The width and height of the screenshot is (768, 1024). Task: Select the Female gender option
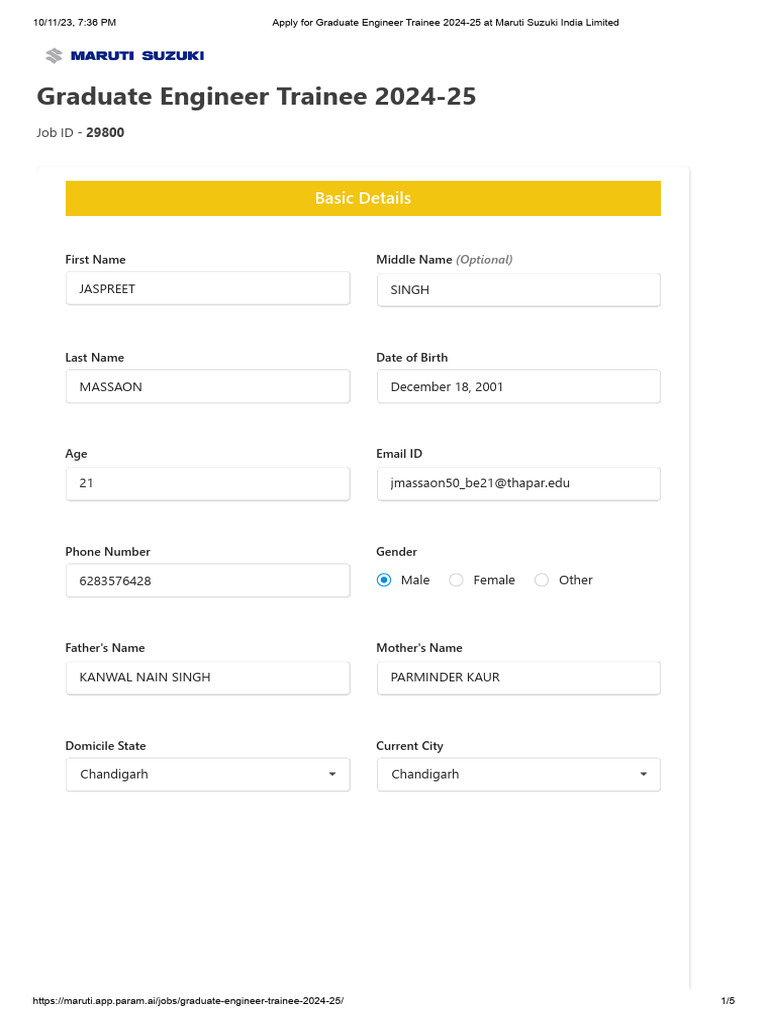coord(456,580)
